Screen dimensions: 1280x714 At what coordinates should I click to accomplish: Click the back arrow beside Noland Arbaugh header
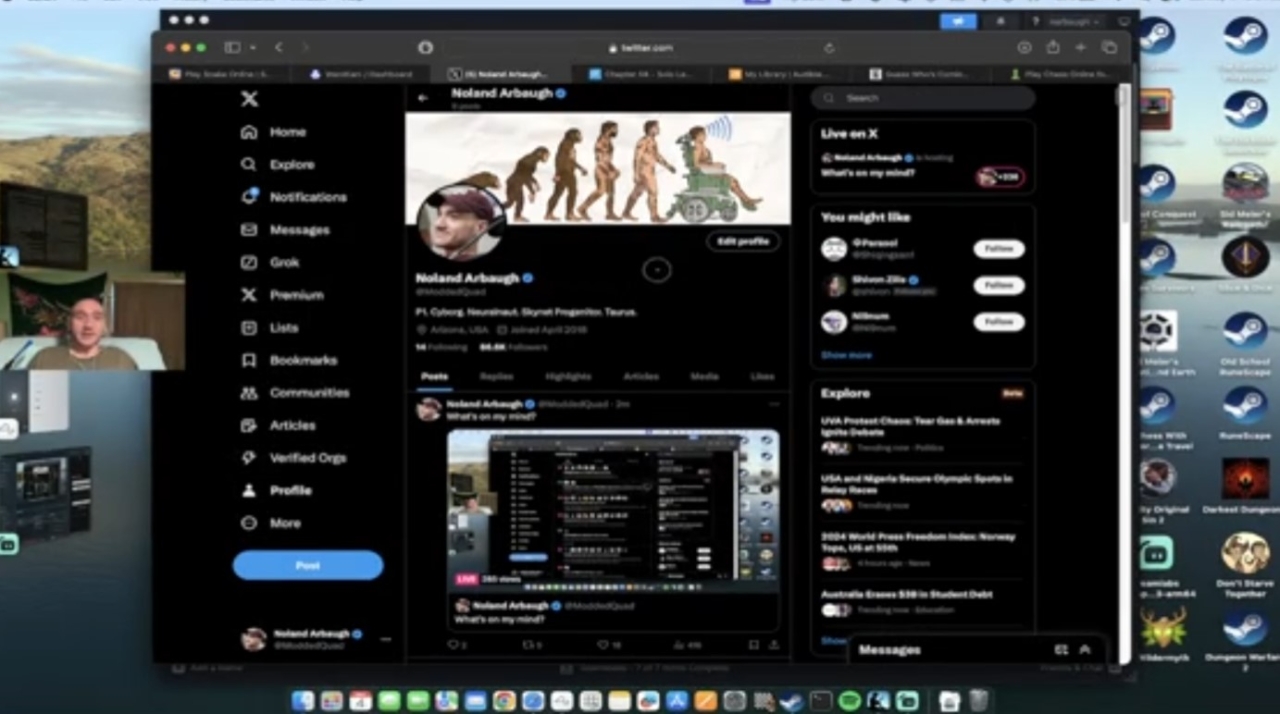coord(423,98)
